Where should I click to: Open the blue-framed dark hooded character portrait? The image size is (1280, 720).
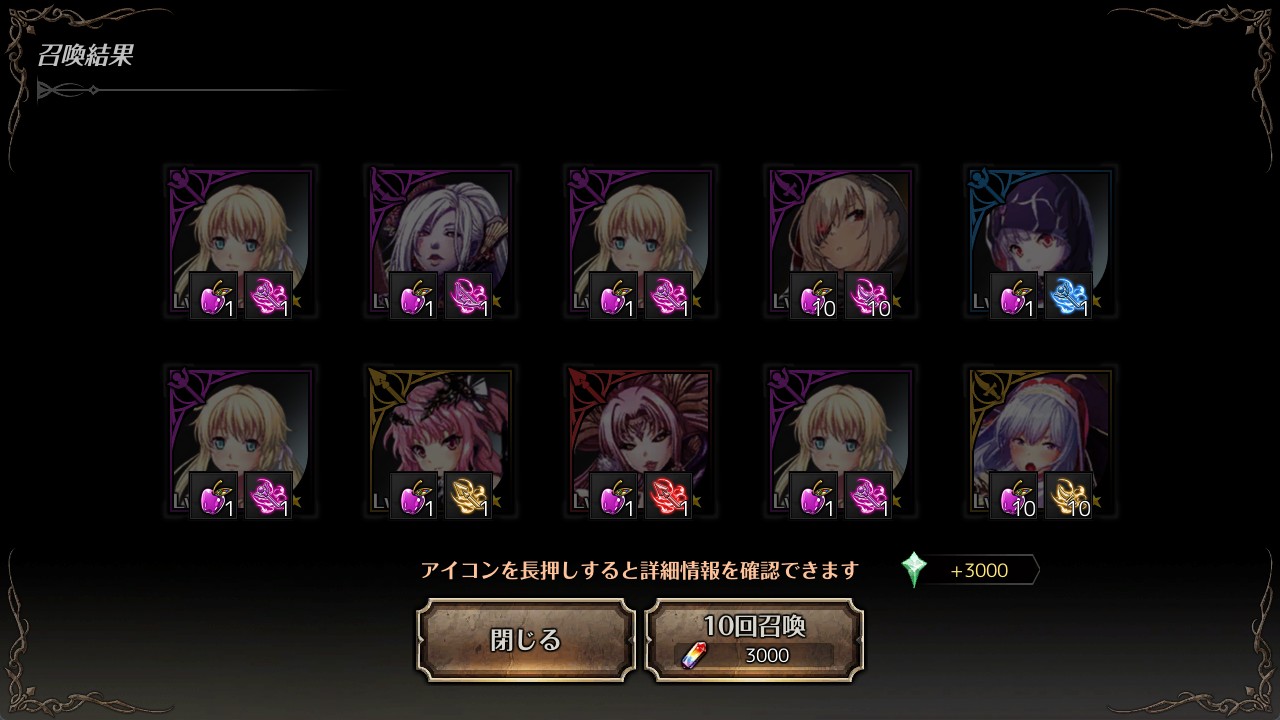point(1040,242)
